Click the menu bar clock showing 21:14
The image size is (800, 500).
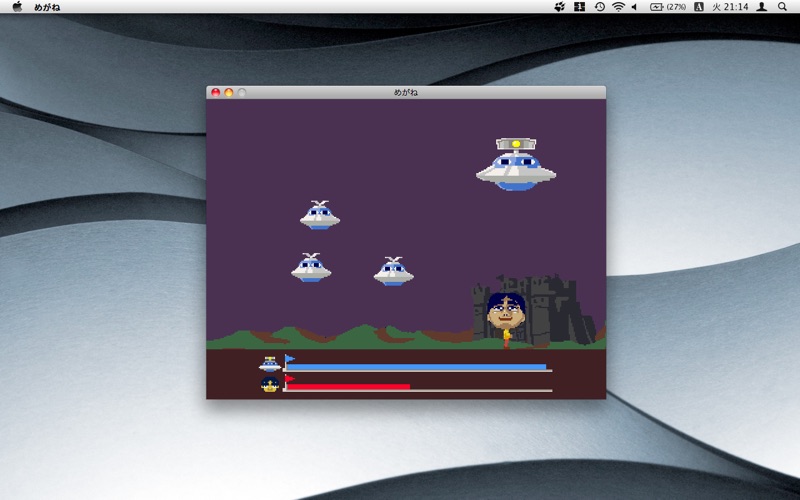[x=730, y=7]
